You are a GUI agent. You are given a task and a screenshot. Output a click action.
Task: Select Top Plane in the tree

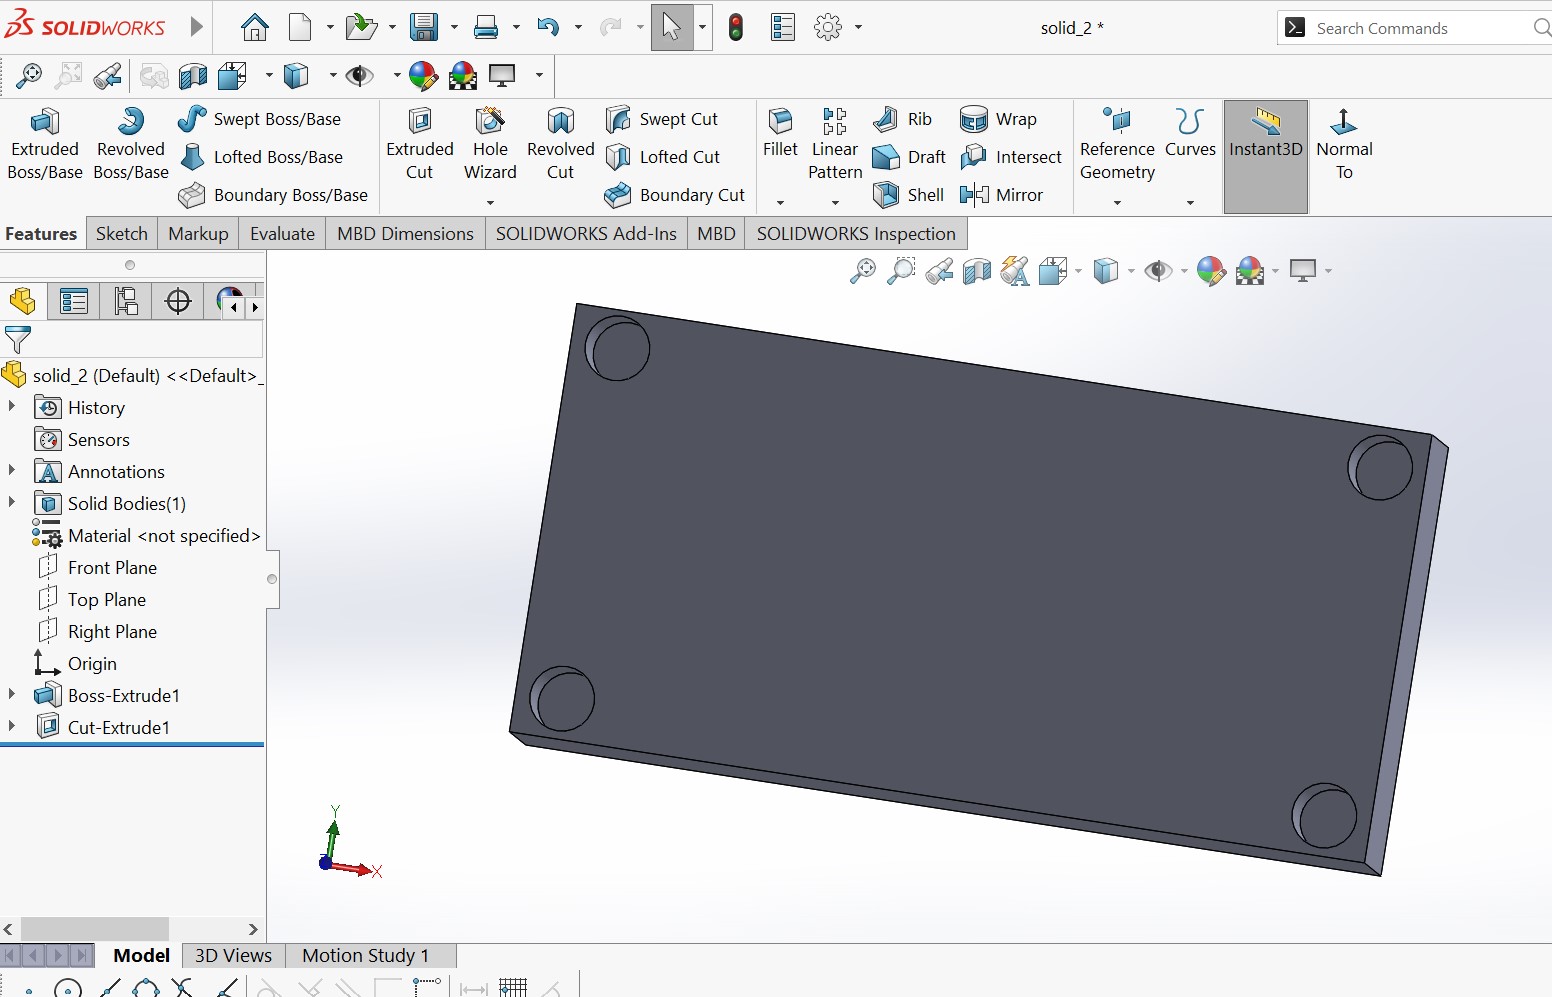93,599
